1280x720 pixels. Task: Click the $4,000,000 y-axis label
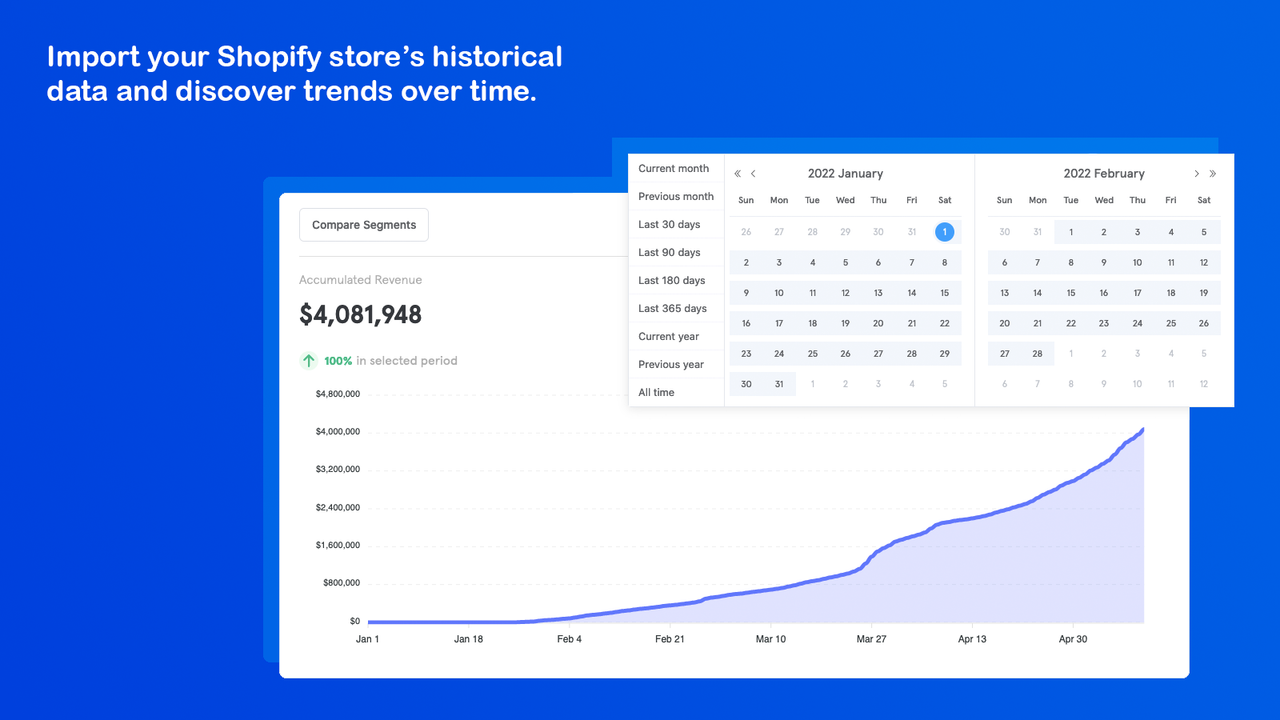tap(338, 432)
